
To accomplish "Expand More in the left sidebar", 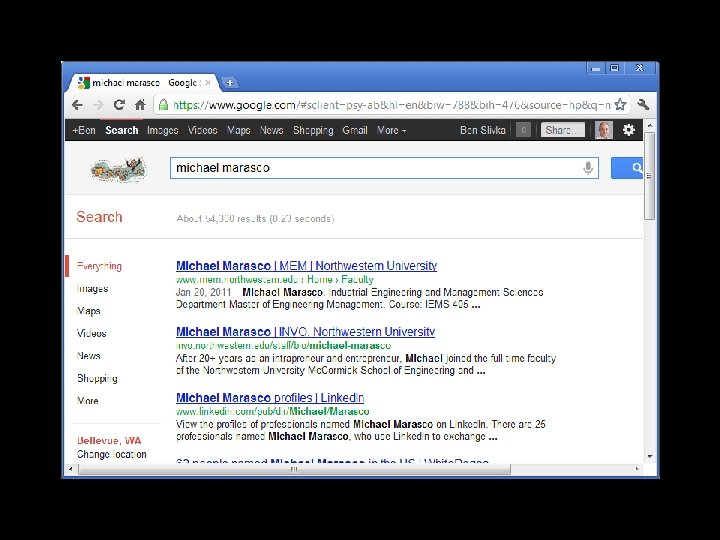I will [x=88, y=401].
